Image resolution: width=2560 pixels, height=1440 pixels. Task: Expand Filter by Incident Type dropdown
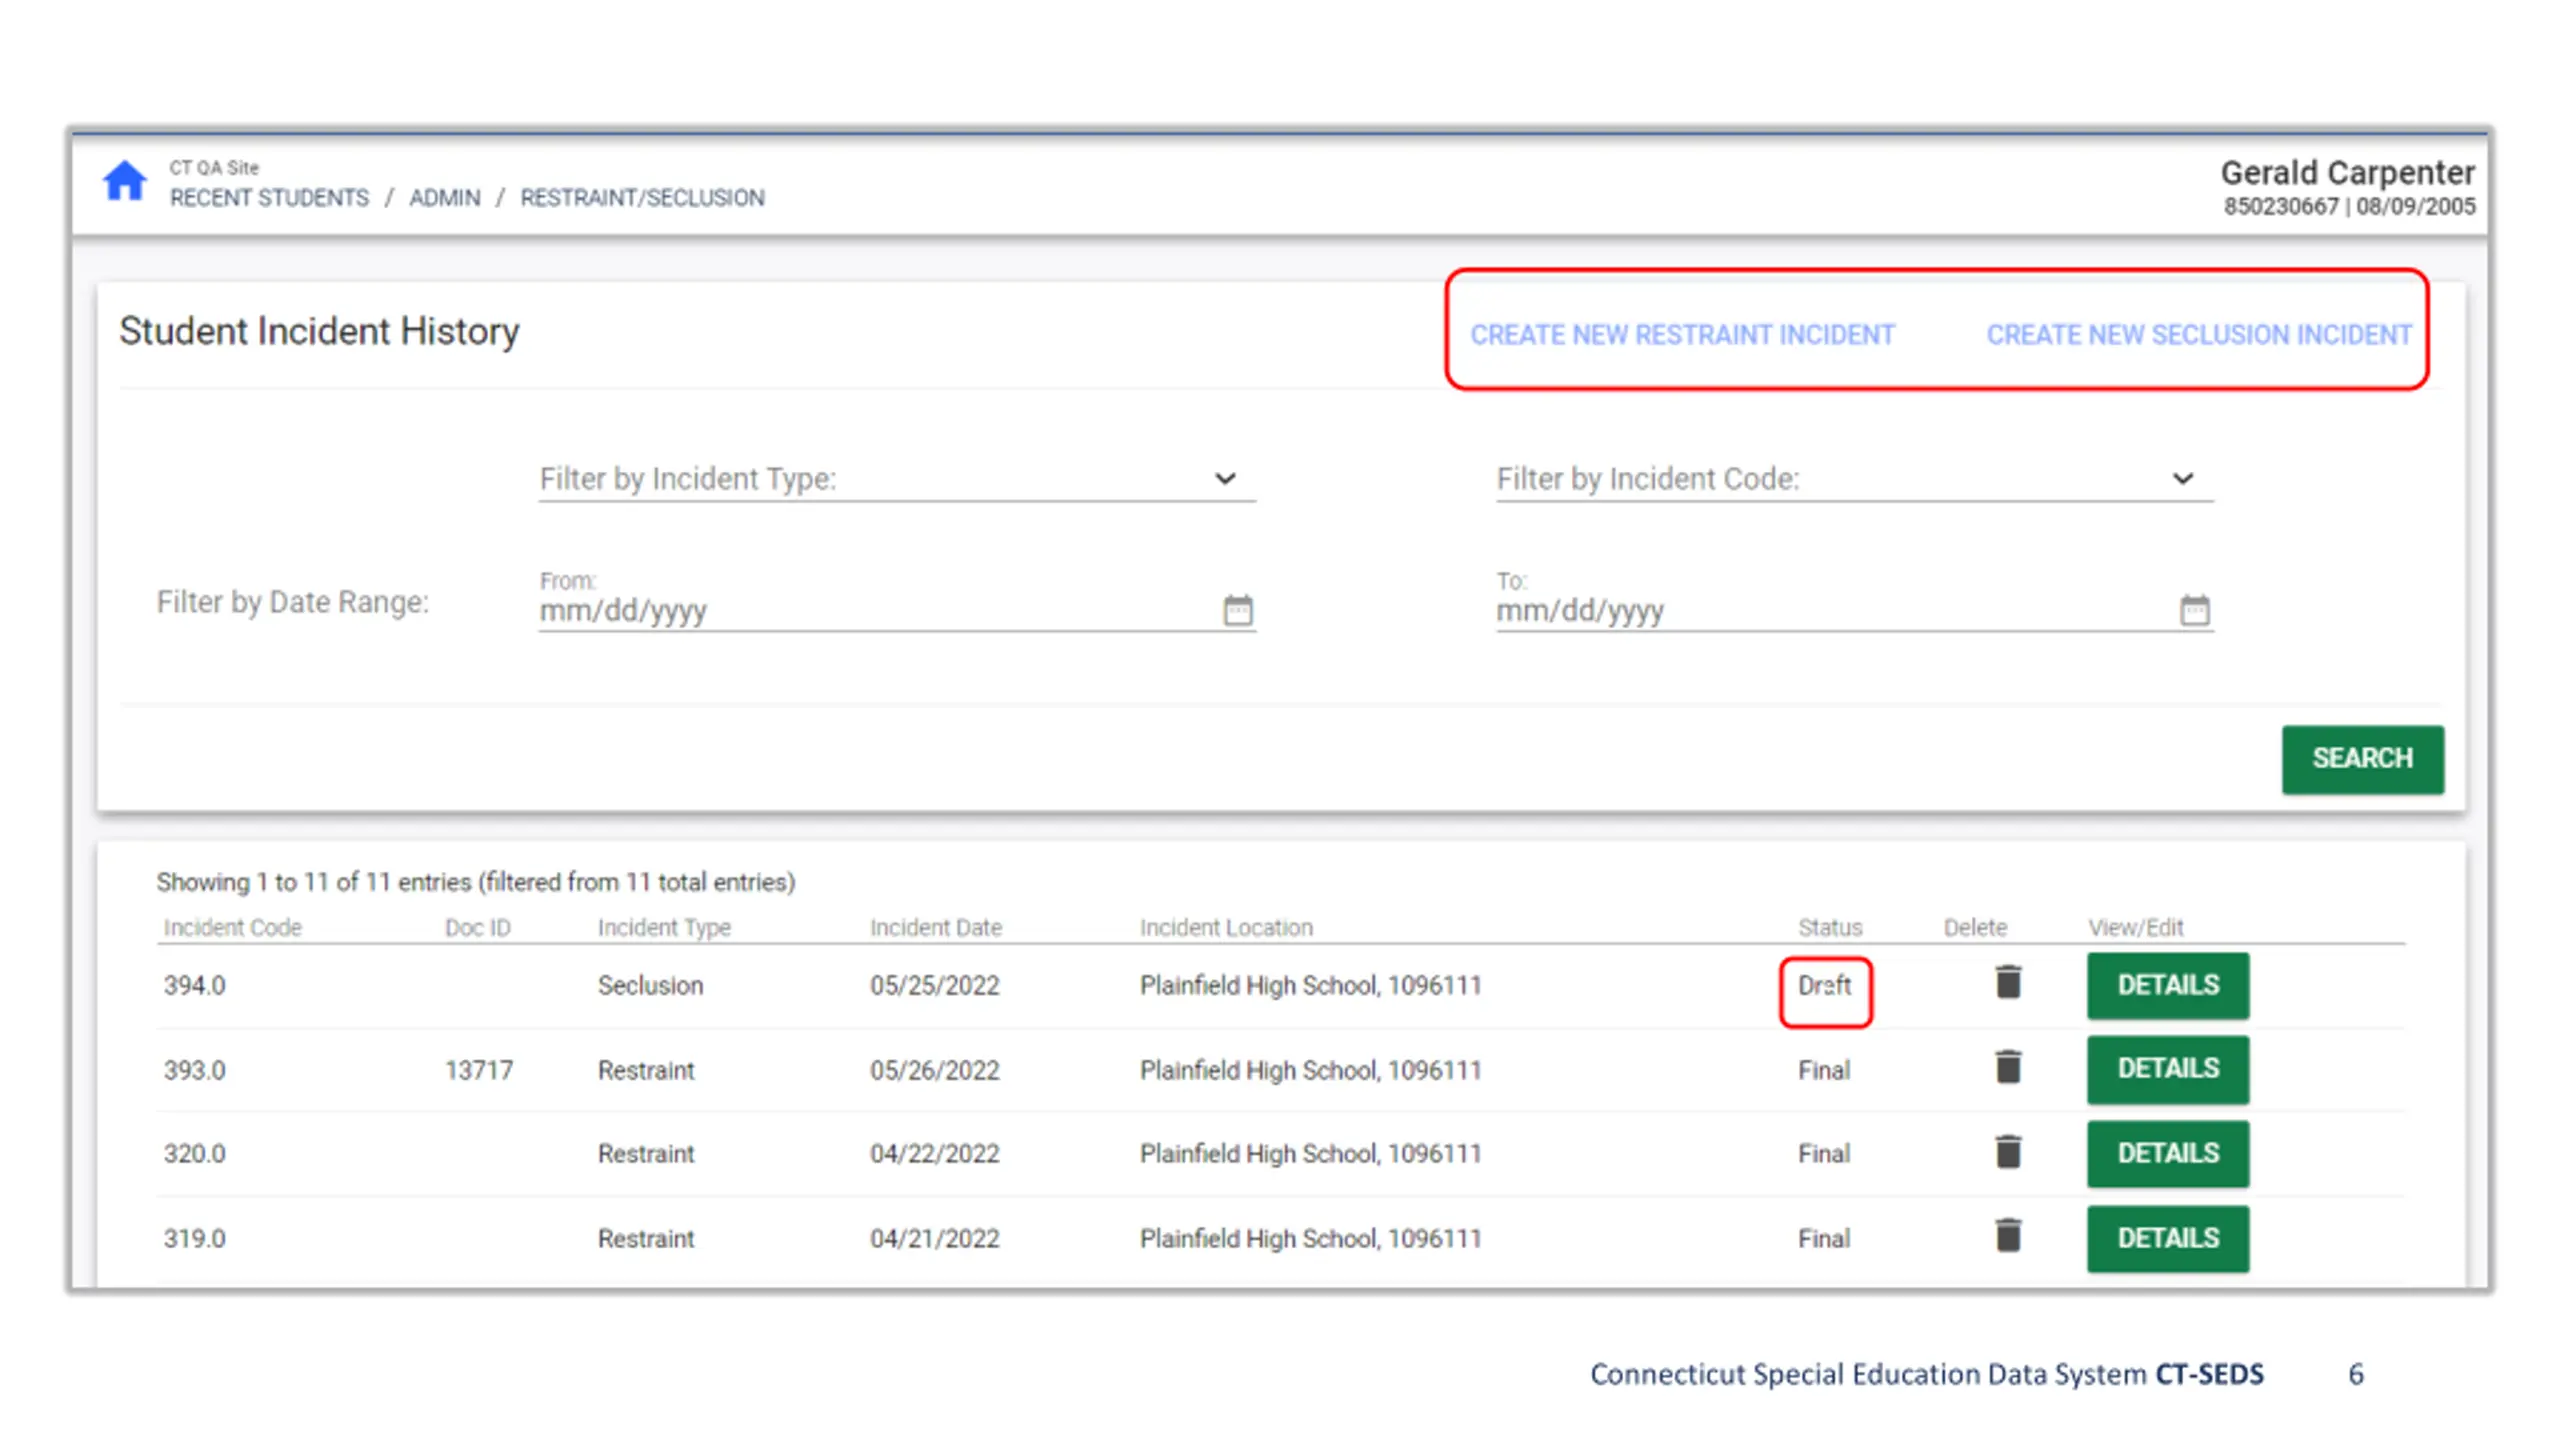click(896, 479)
